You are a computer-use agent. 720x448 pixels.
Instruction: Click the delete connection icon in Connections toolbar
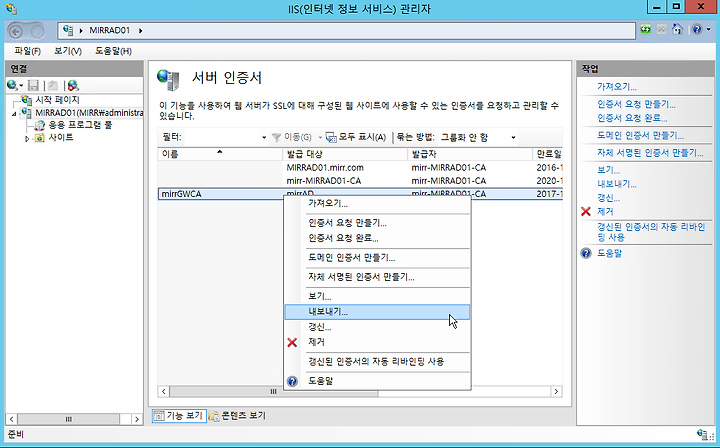73,85
